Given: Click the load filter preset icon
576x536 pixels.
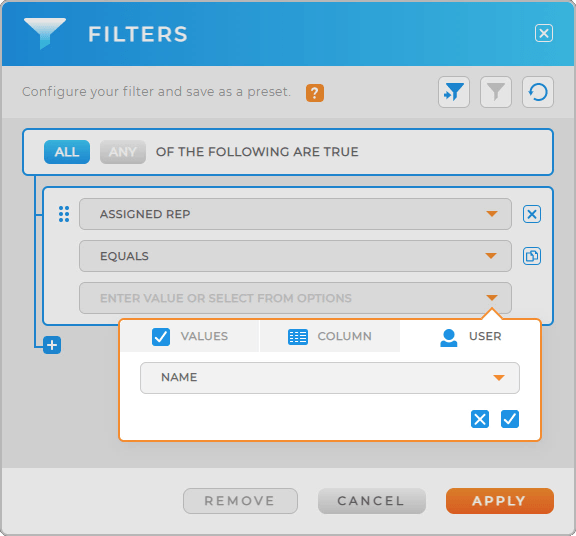Looking at the screenshot, I should [x=454, y=92].
